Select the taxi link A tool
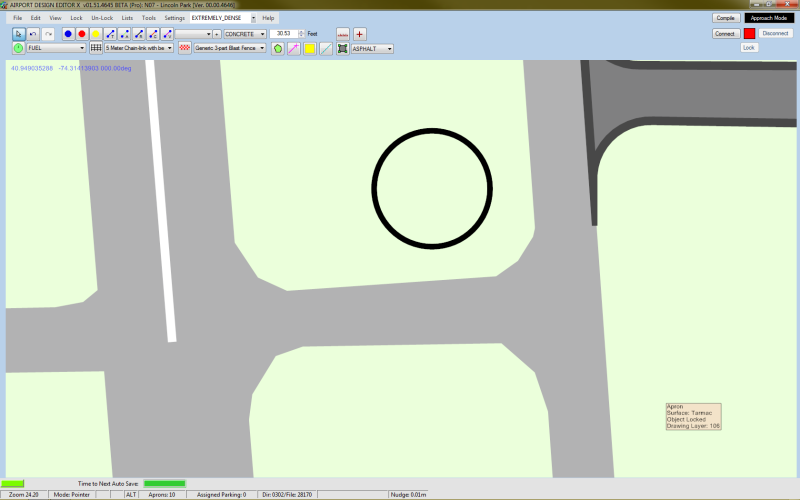Viewport: 800px width, 500px height. pyautogui.click(x=124, y=34)
